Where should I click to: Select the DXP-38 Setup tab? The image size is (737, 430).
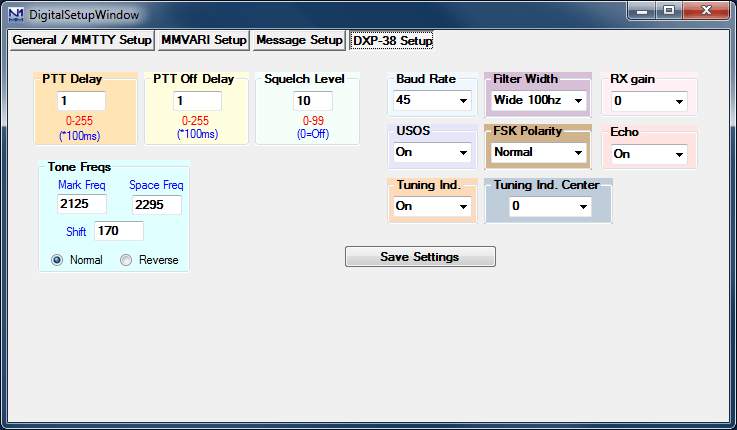coord(392,40)
